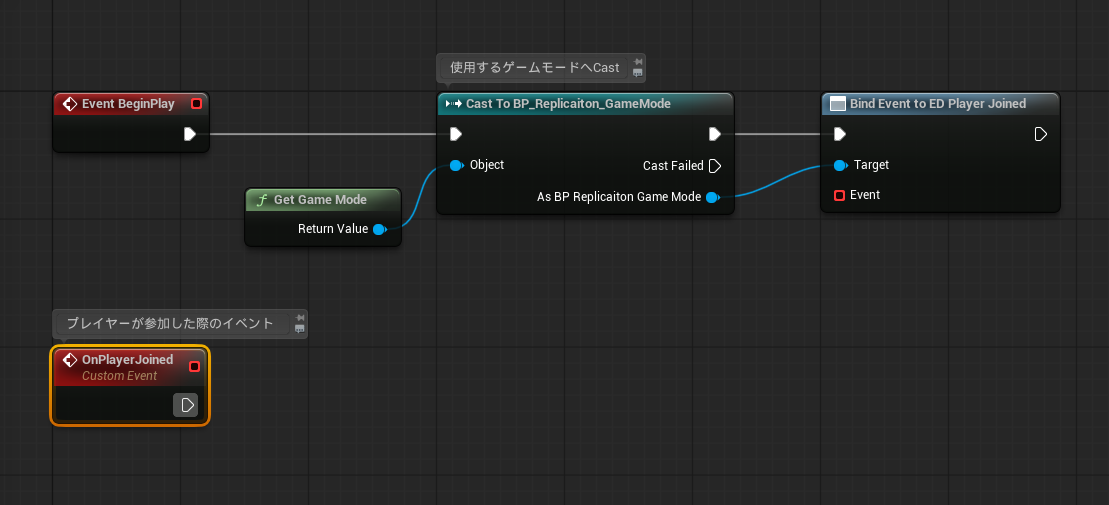The width and height of the screenshot is (1109, 505).
Task: Click the Cast node execution output pin
Action: point(715,134)
